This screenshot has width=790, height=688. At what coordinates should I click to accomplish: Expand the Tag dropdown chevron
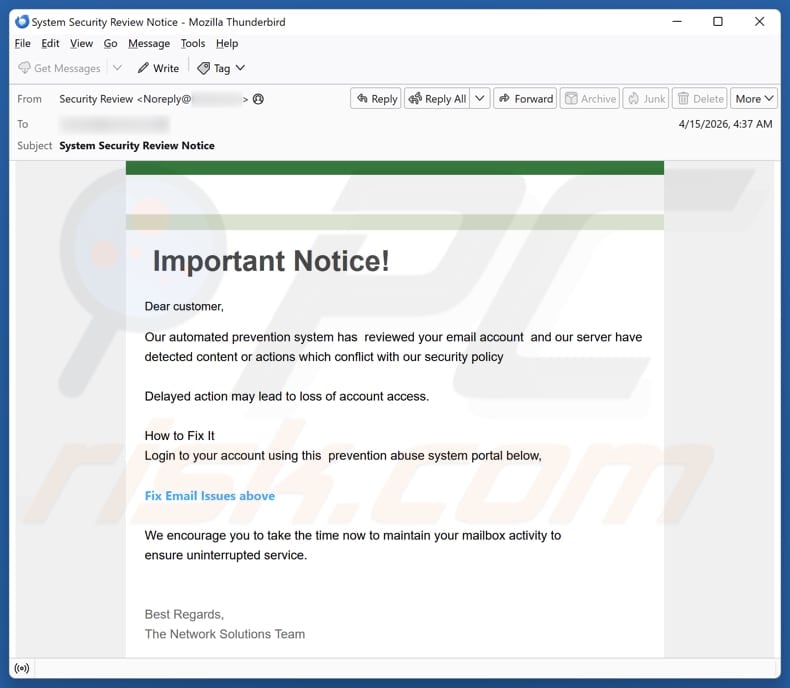[x=240, y=67]
